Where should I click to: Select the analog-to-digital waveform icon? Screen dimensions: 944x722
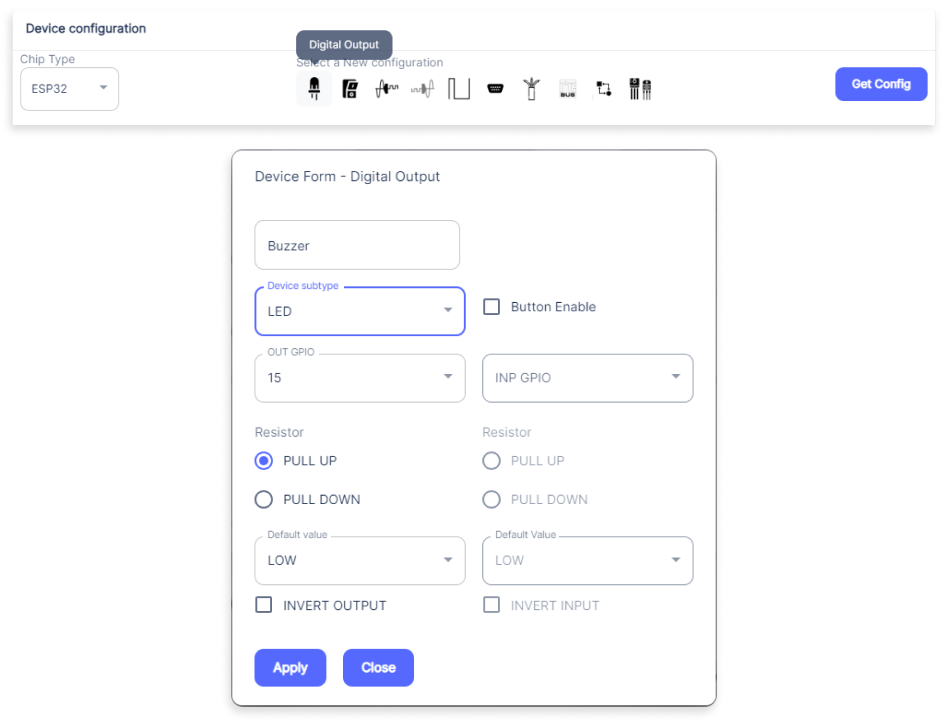387,89
